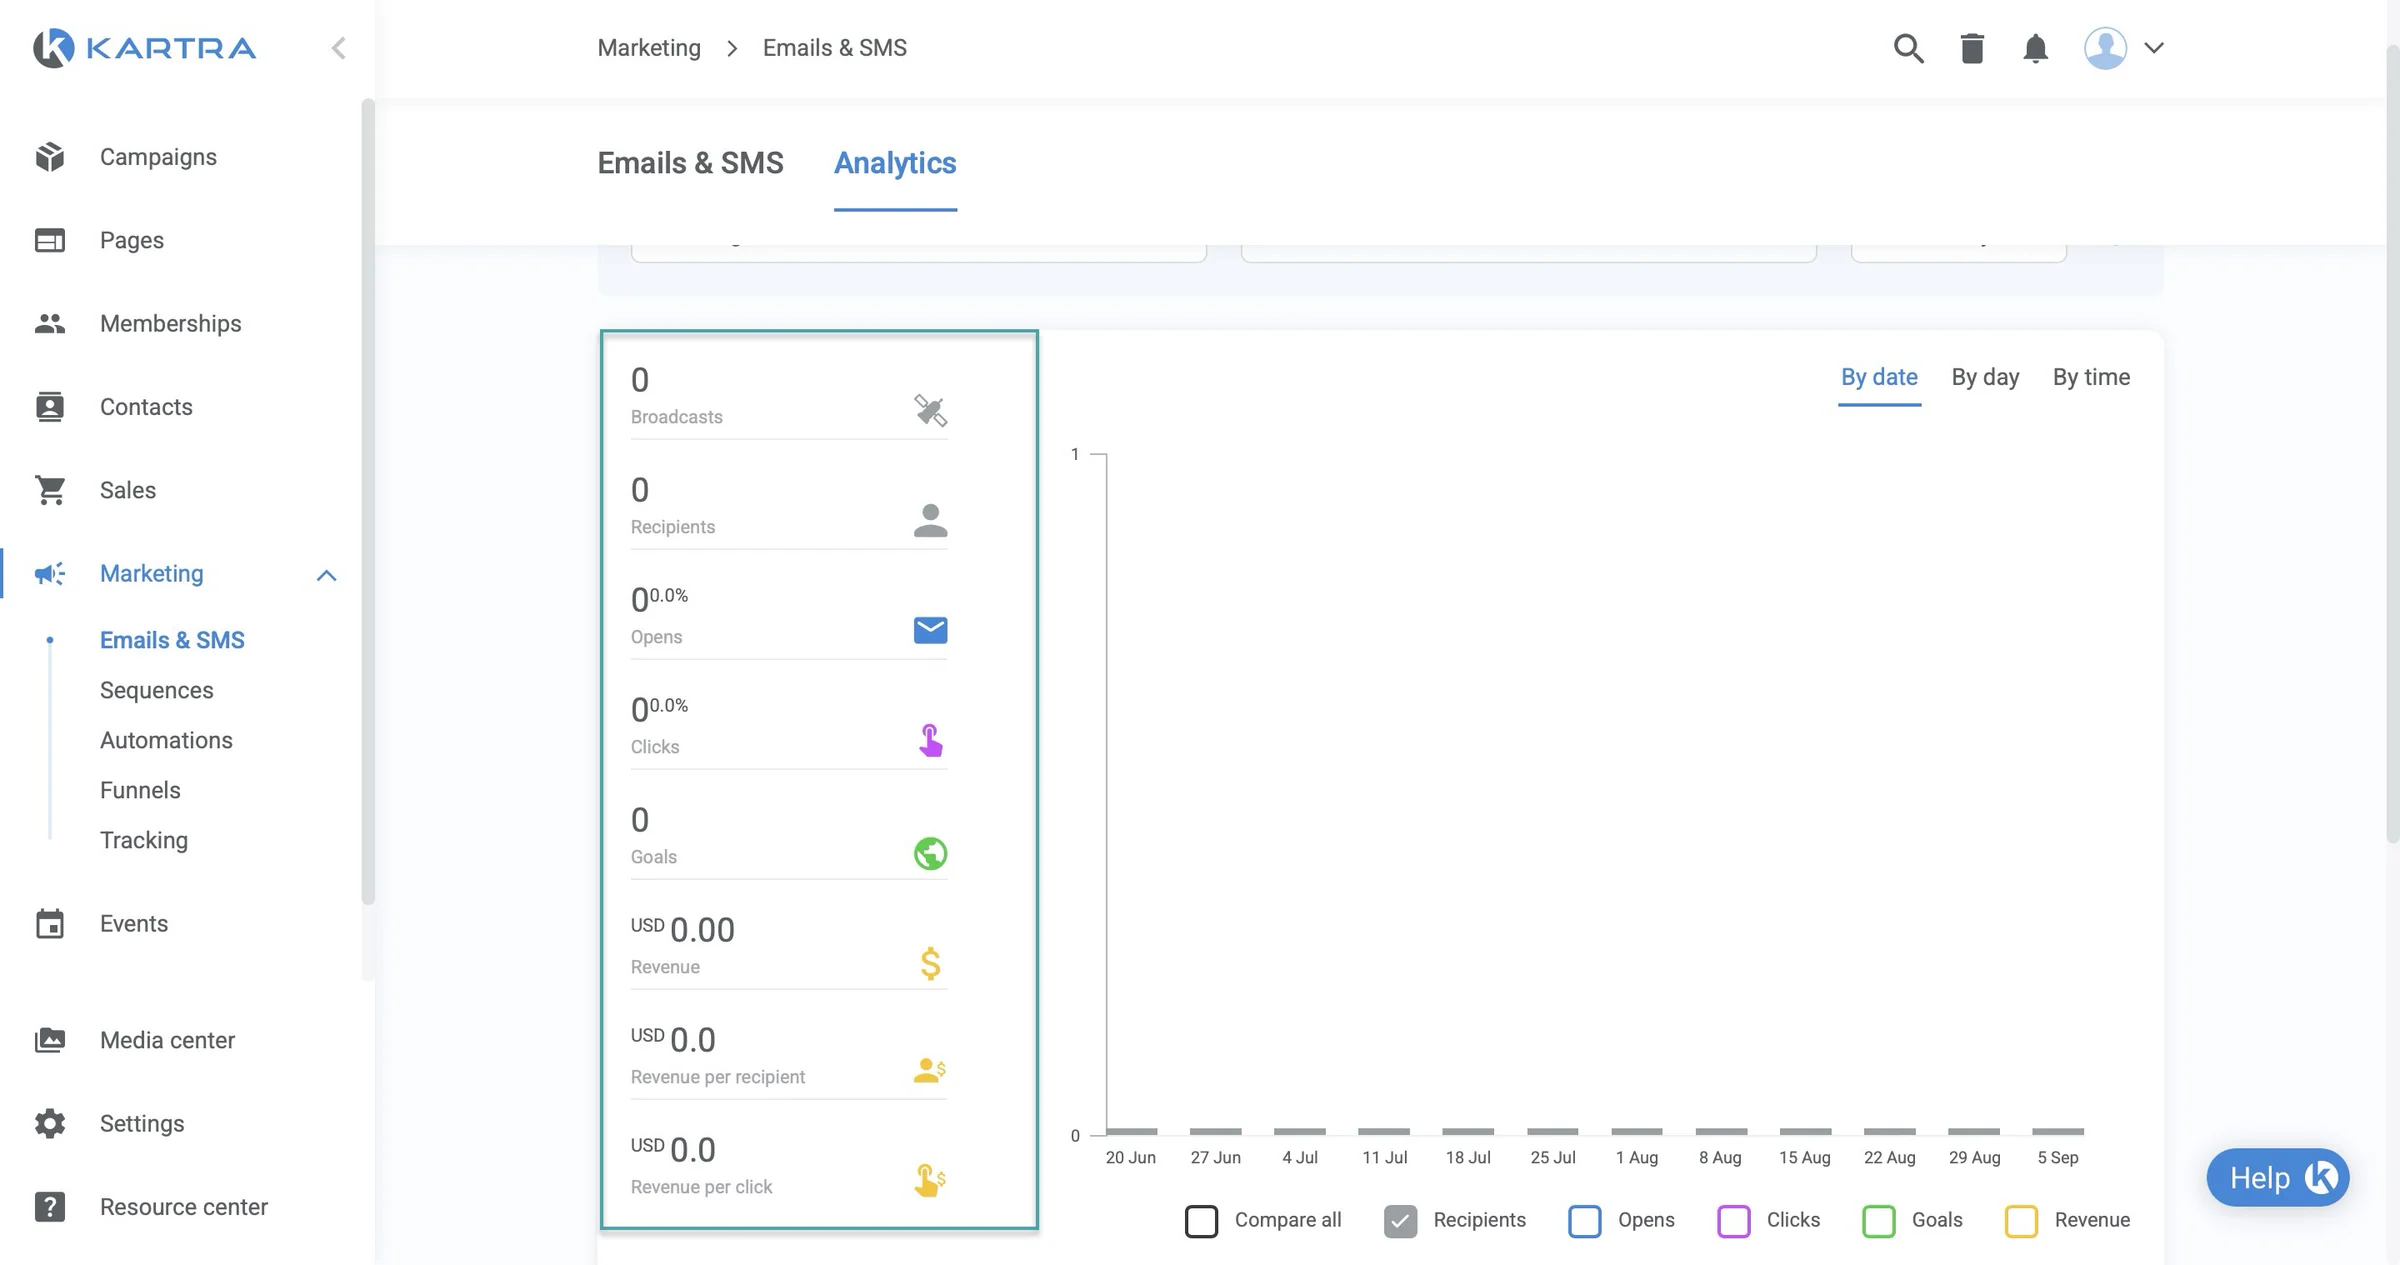Click the Contacts card icon
Viewport: 2400px width, 1265px height.
pos(49,407)
